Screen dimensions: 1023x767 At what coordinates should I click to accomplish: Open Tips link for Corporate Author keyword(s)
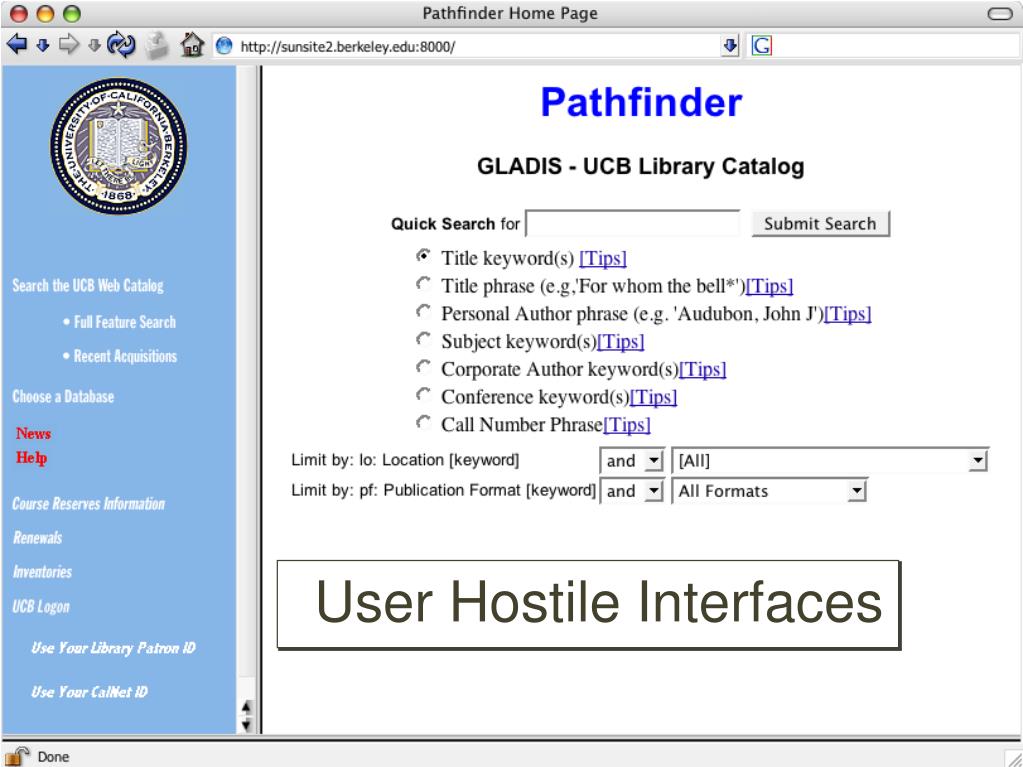point(703,370)
